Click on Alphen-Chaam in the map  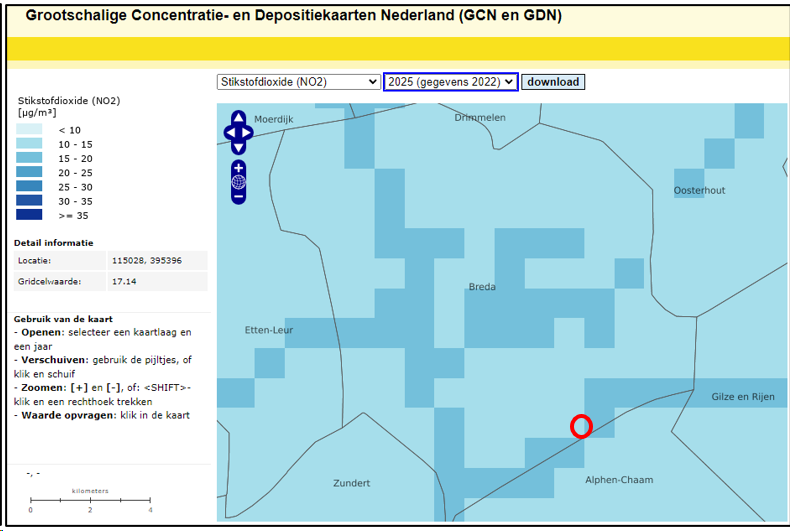click(619, 480)
